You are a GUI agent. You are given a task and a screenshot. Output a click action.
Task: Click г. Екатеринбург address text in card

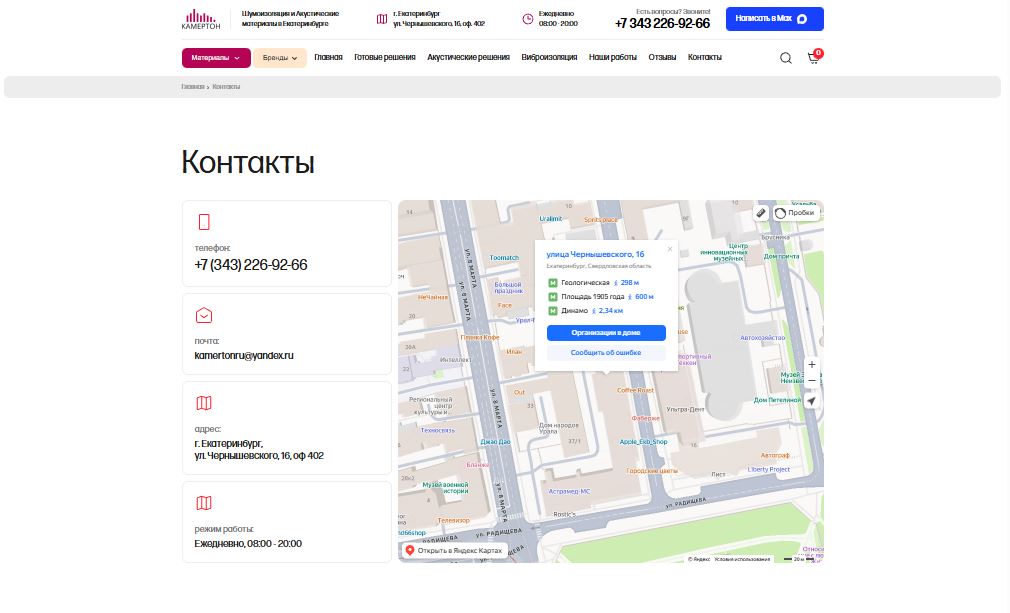[x=259, y=449]
